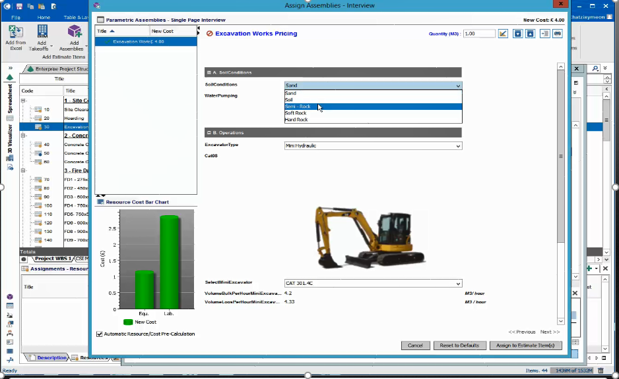Click the Add Assemblies purple cube icon
The height and width of the screenshot is (379, 619).
pyautogui.click(x=74, y=32)
